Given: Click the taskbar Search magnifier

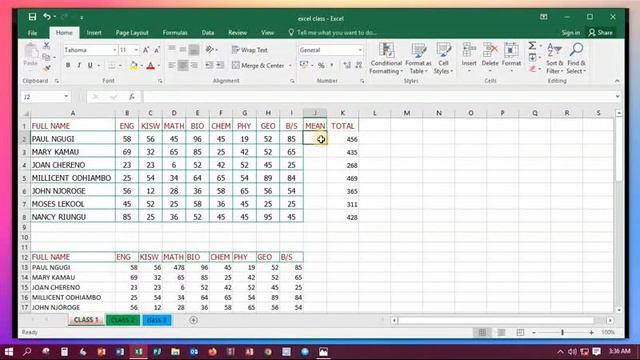Looking at the screenshot, I should (x=27, y=352).
